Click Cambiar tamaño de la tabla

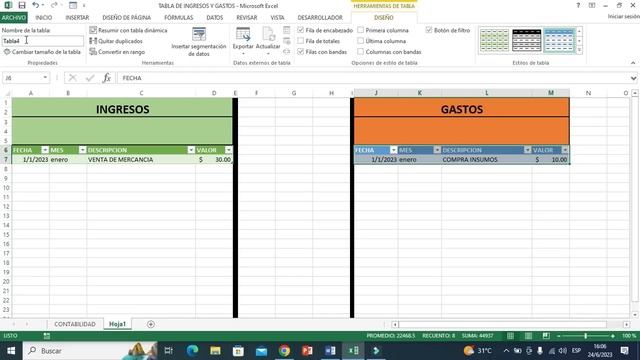(x=42, y=52)
